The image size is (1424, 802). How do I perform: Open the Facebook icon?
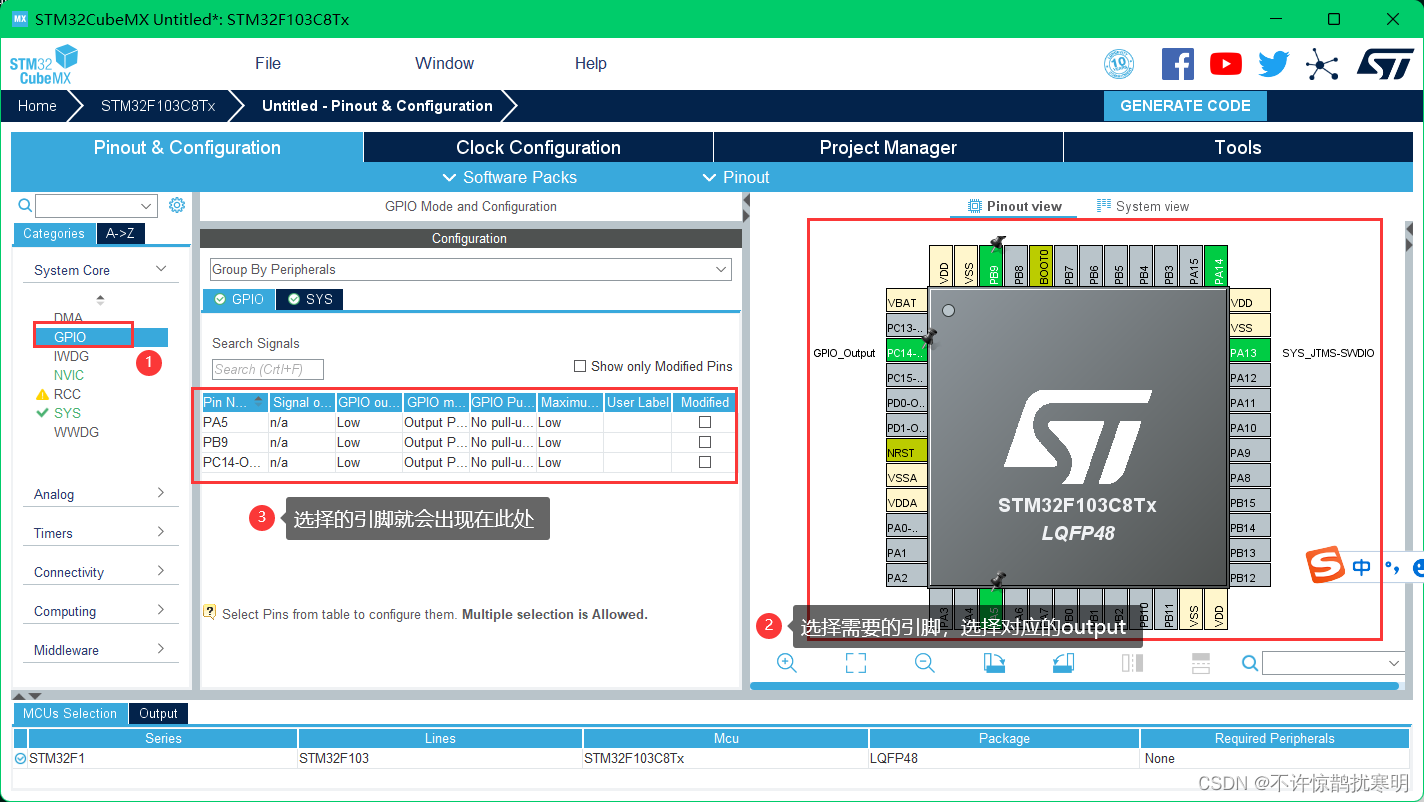tap(1178, 65)
